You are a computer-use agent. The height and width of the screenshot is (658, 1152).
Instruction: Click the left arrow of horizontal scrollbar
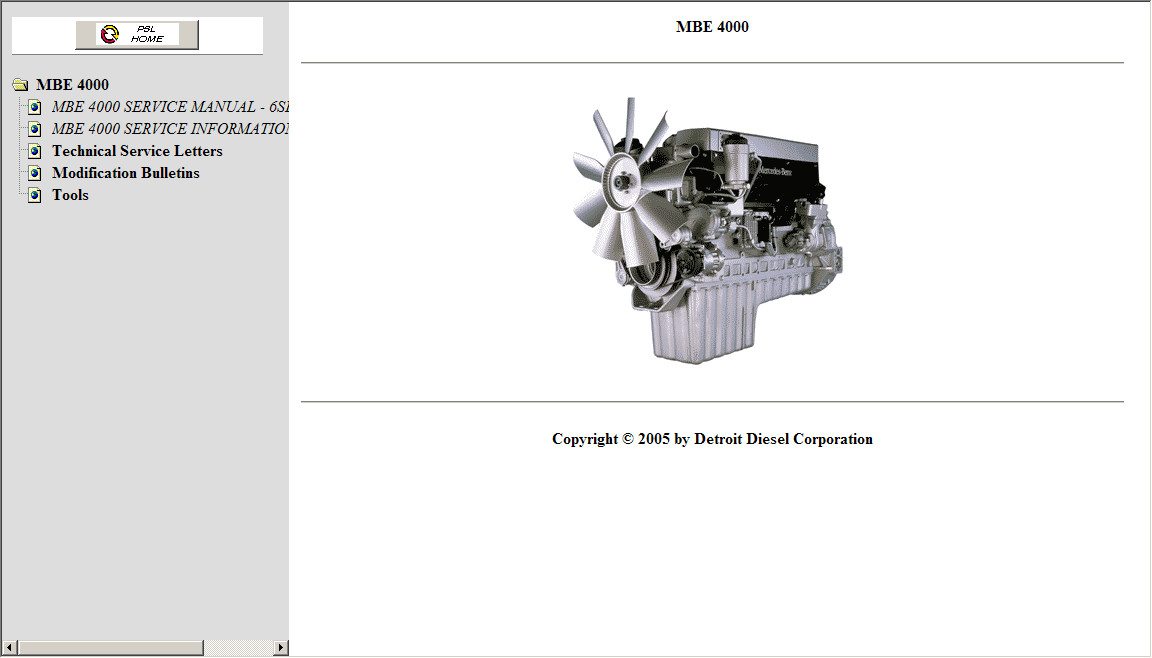pos(9,648)
